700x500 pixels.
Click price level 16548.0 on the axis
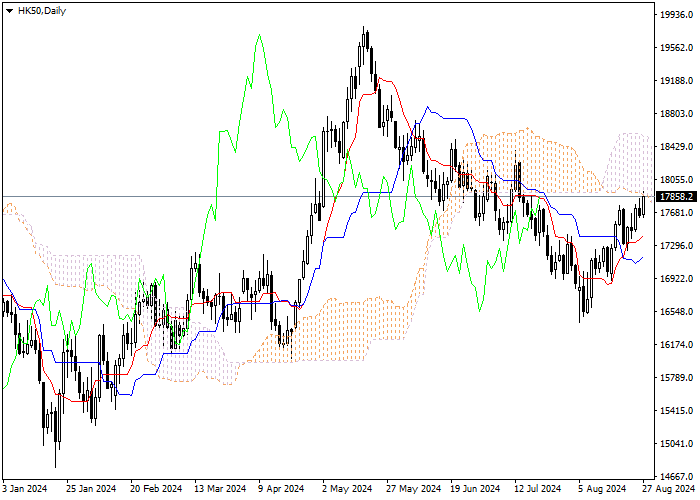676,312
